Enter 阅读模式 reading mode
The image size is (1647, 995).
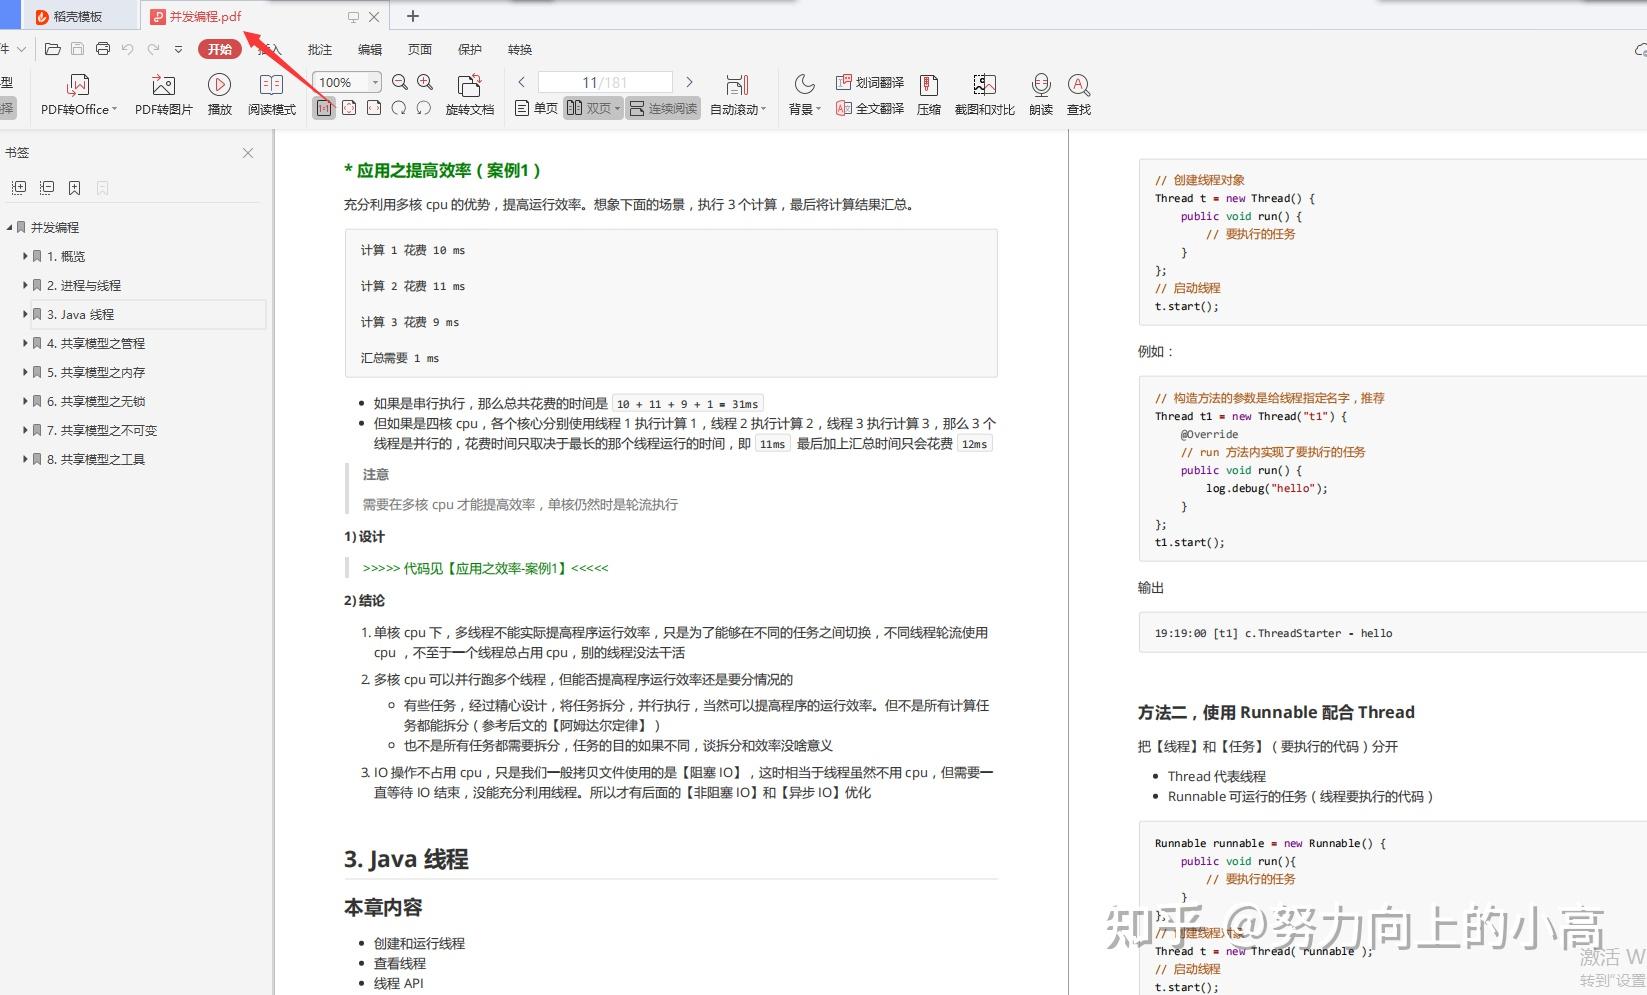pyautogui.click(x=272, y=95)
